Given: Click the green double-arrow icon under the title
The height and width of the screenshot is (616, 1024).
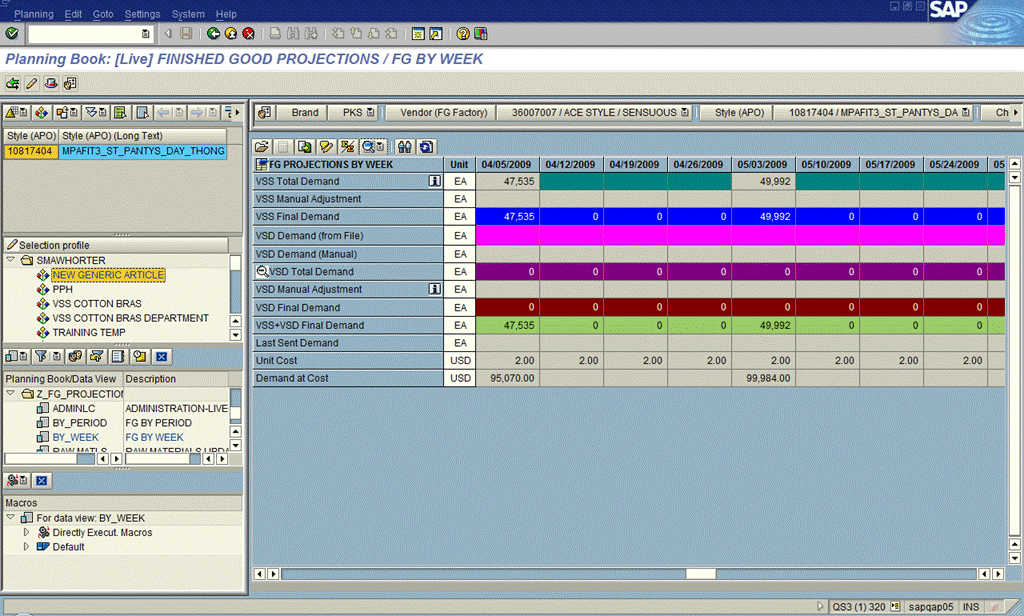Looking at the screenshot, I should (x=12, y=84).
